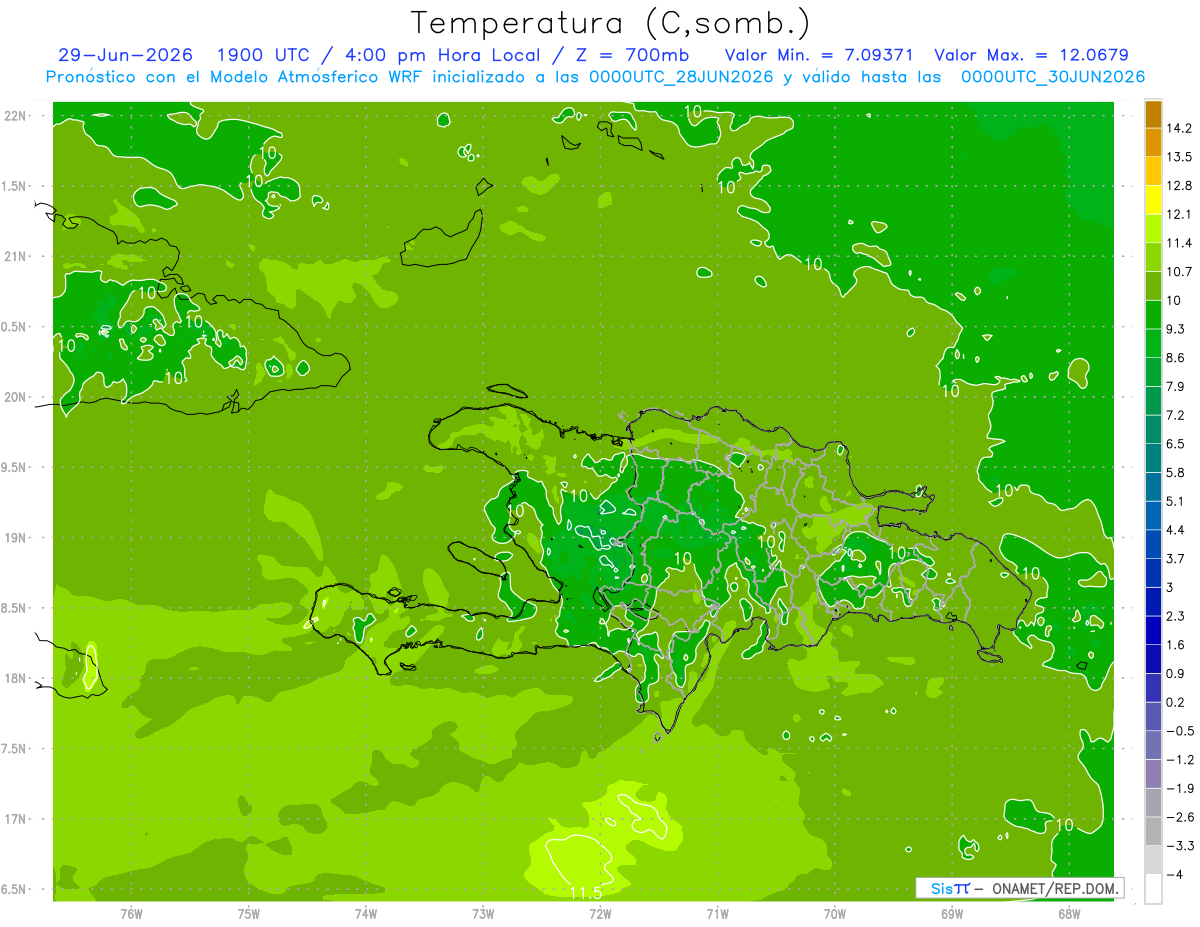The width and height of the screenshot is (1200, 927).
Task: Click the '12.8' color scale label
Action: tap(1179, 186)
